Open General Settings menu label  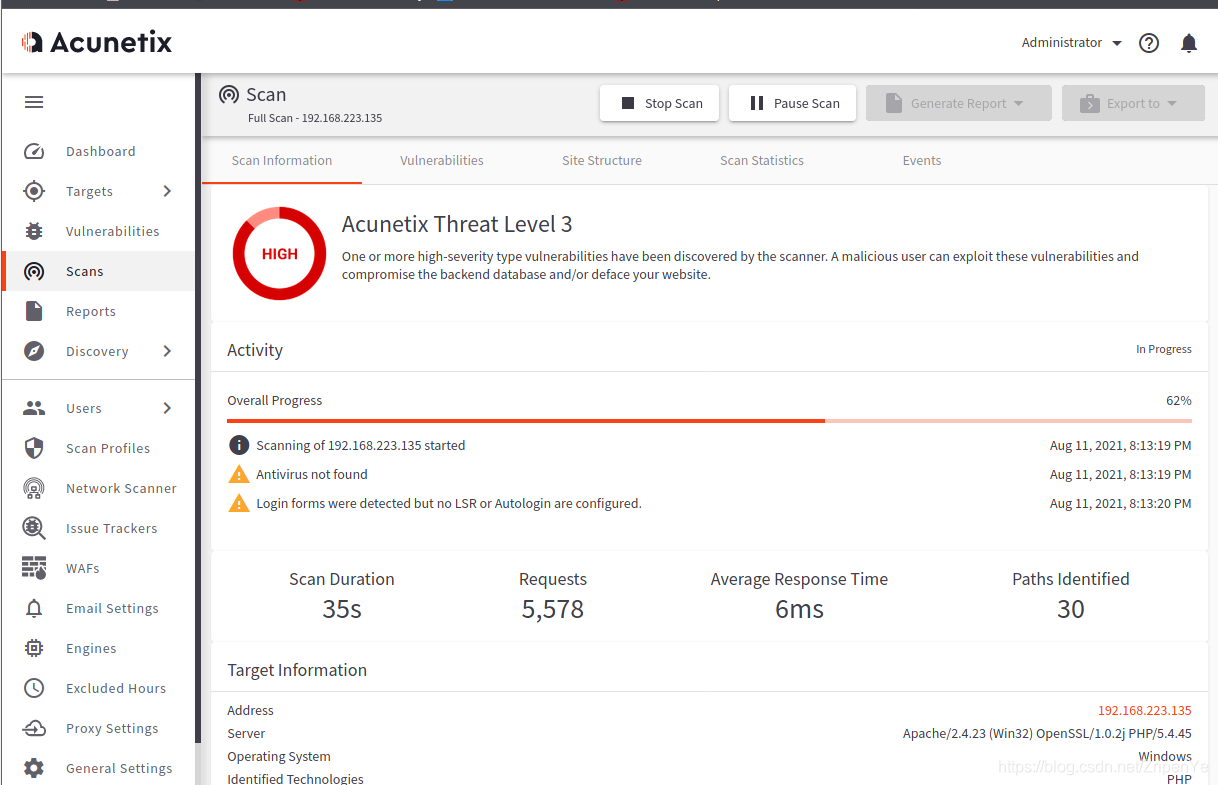(119, 768)
